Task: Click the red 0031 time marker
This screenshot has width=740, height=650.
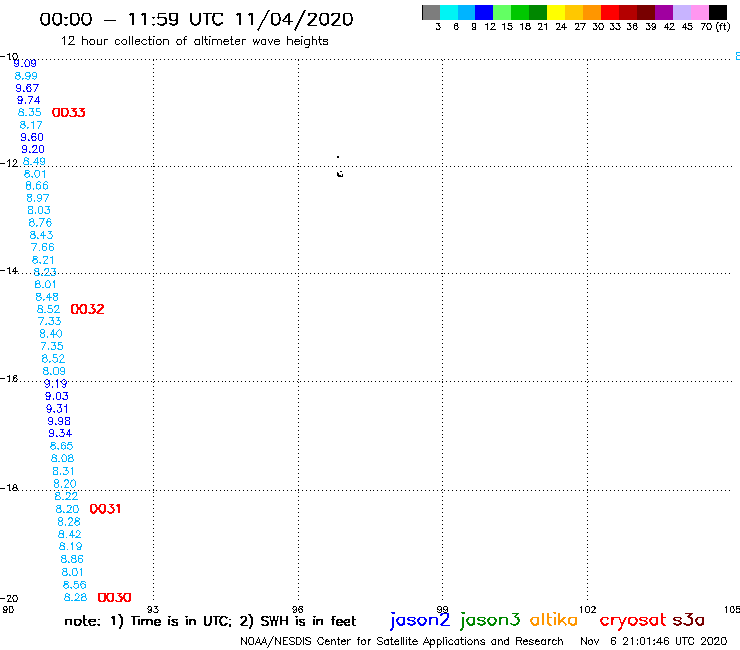Action: [x=105, y=509]
